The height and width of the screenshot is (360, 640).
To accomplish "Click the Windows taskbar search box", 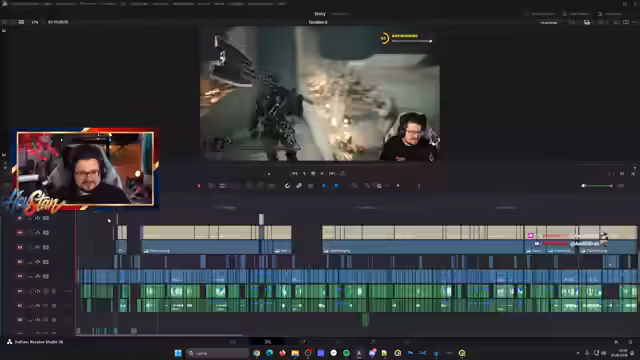I will pyautogui.click(x=218, y=353).
